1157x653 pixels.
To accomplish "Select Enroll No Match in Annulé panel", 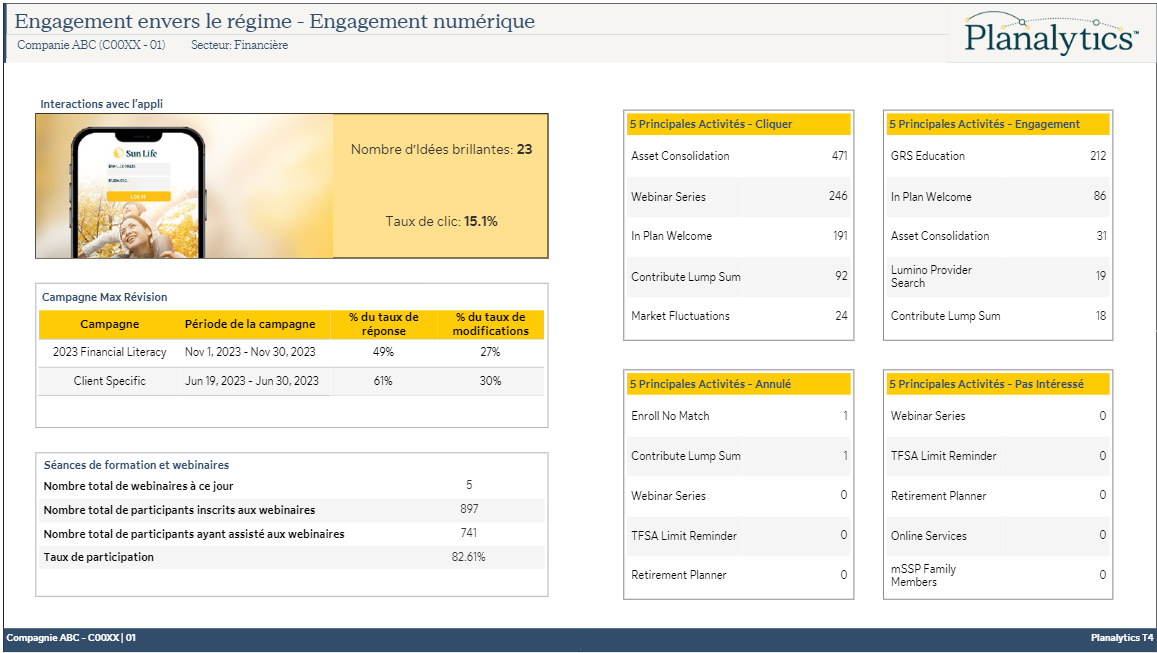I will (670, 416).
